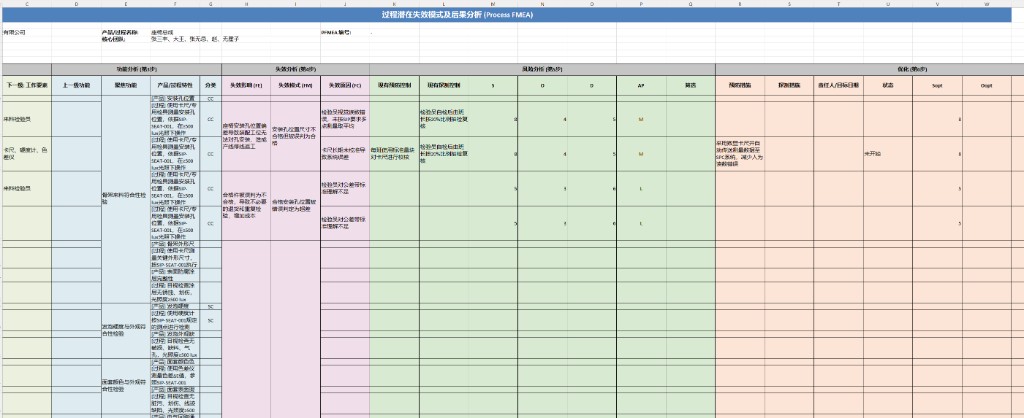Image resolution: width=1024 pixels, height=418 pixels.
Task: Select the '筛选' column heading
Action: (x=690, y=86)
